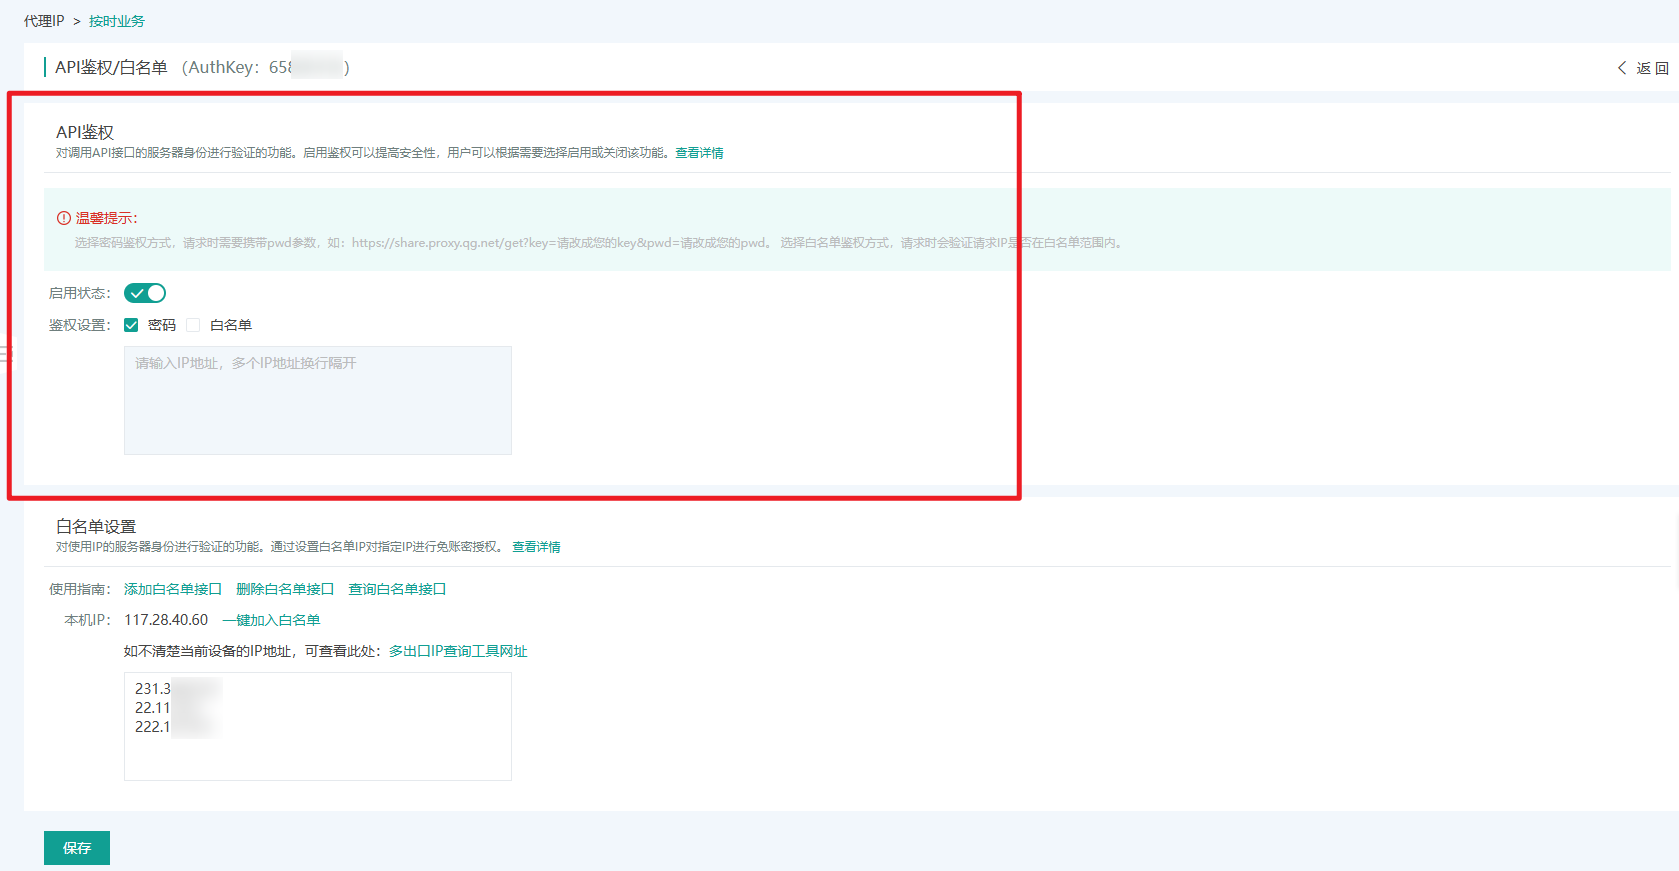Enable the 白名单 authentication checkbox

point(193,325)
